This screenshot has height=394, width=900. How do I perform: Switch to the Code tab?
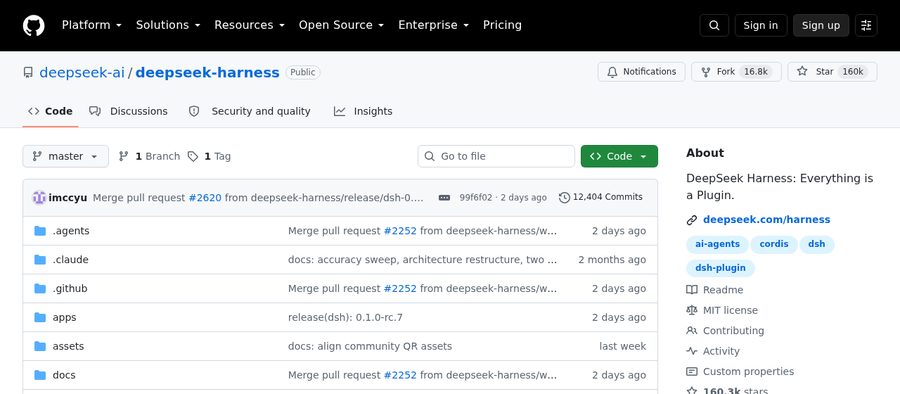(50, 111)
